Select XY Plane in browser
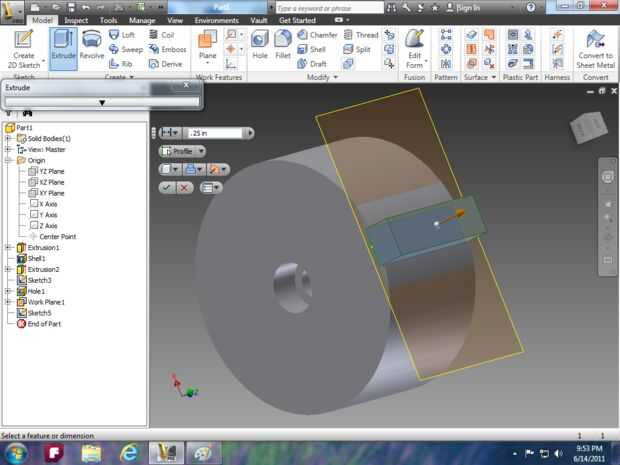Image resolution: width=620 pixels, height=465 pixels. [47, 193]
